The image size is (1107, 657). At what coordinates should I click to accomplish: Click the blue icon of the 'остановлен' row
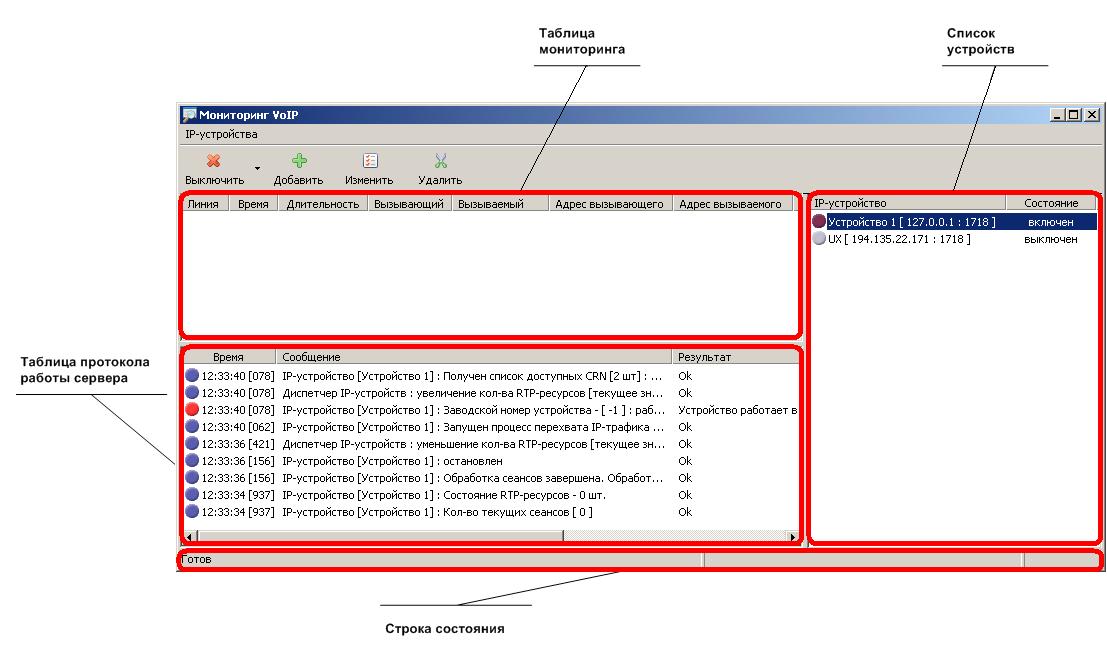[x=191, y=460]
